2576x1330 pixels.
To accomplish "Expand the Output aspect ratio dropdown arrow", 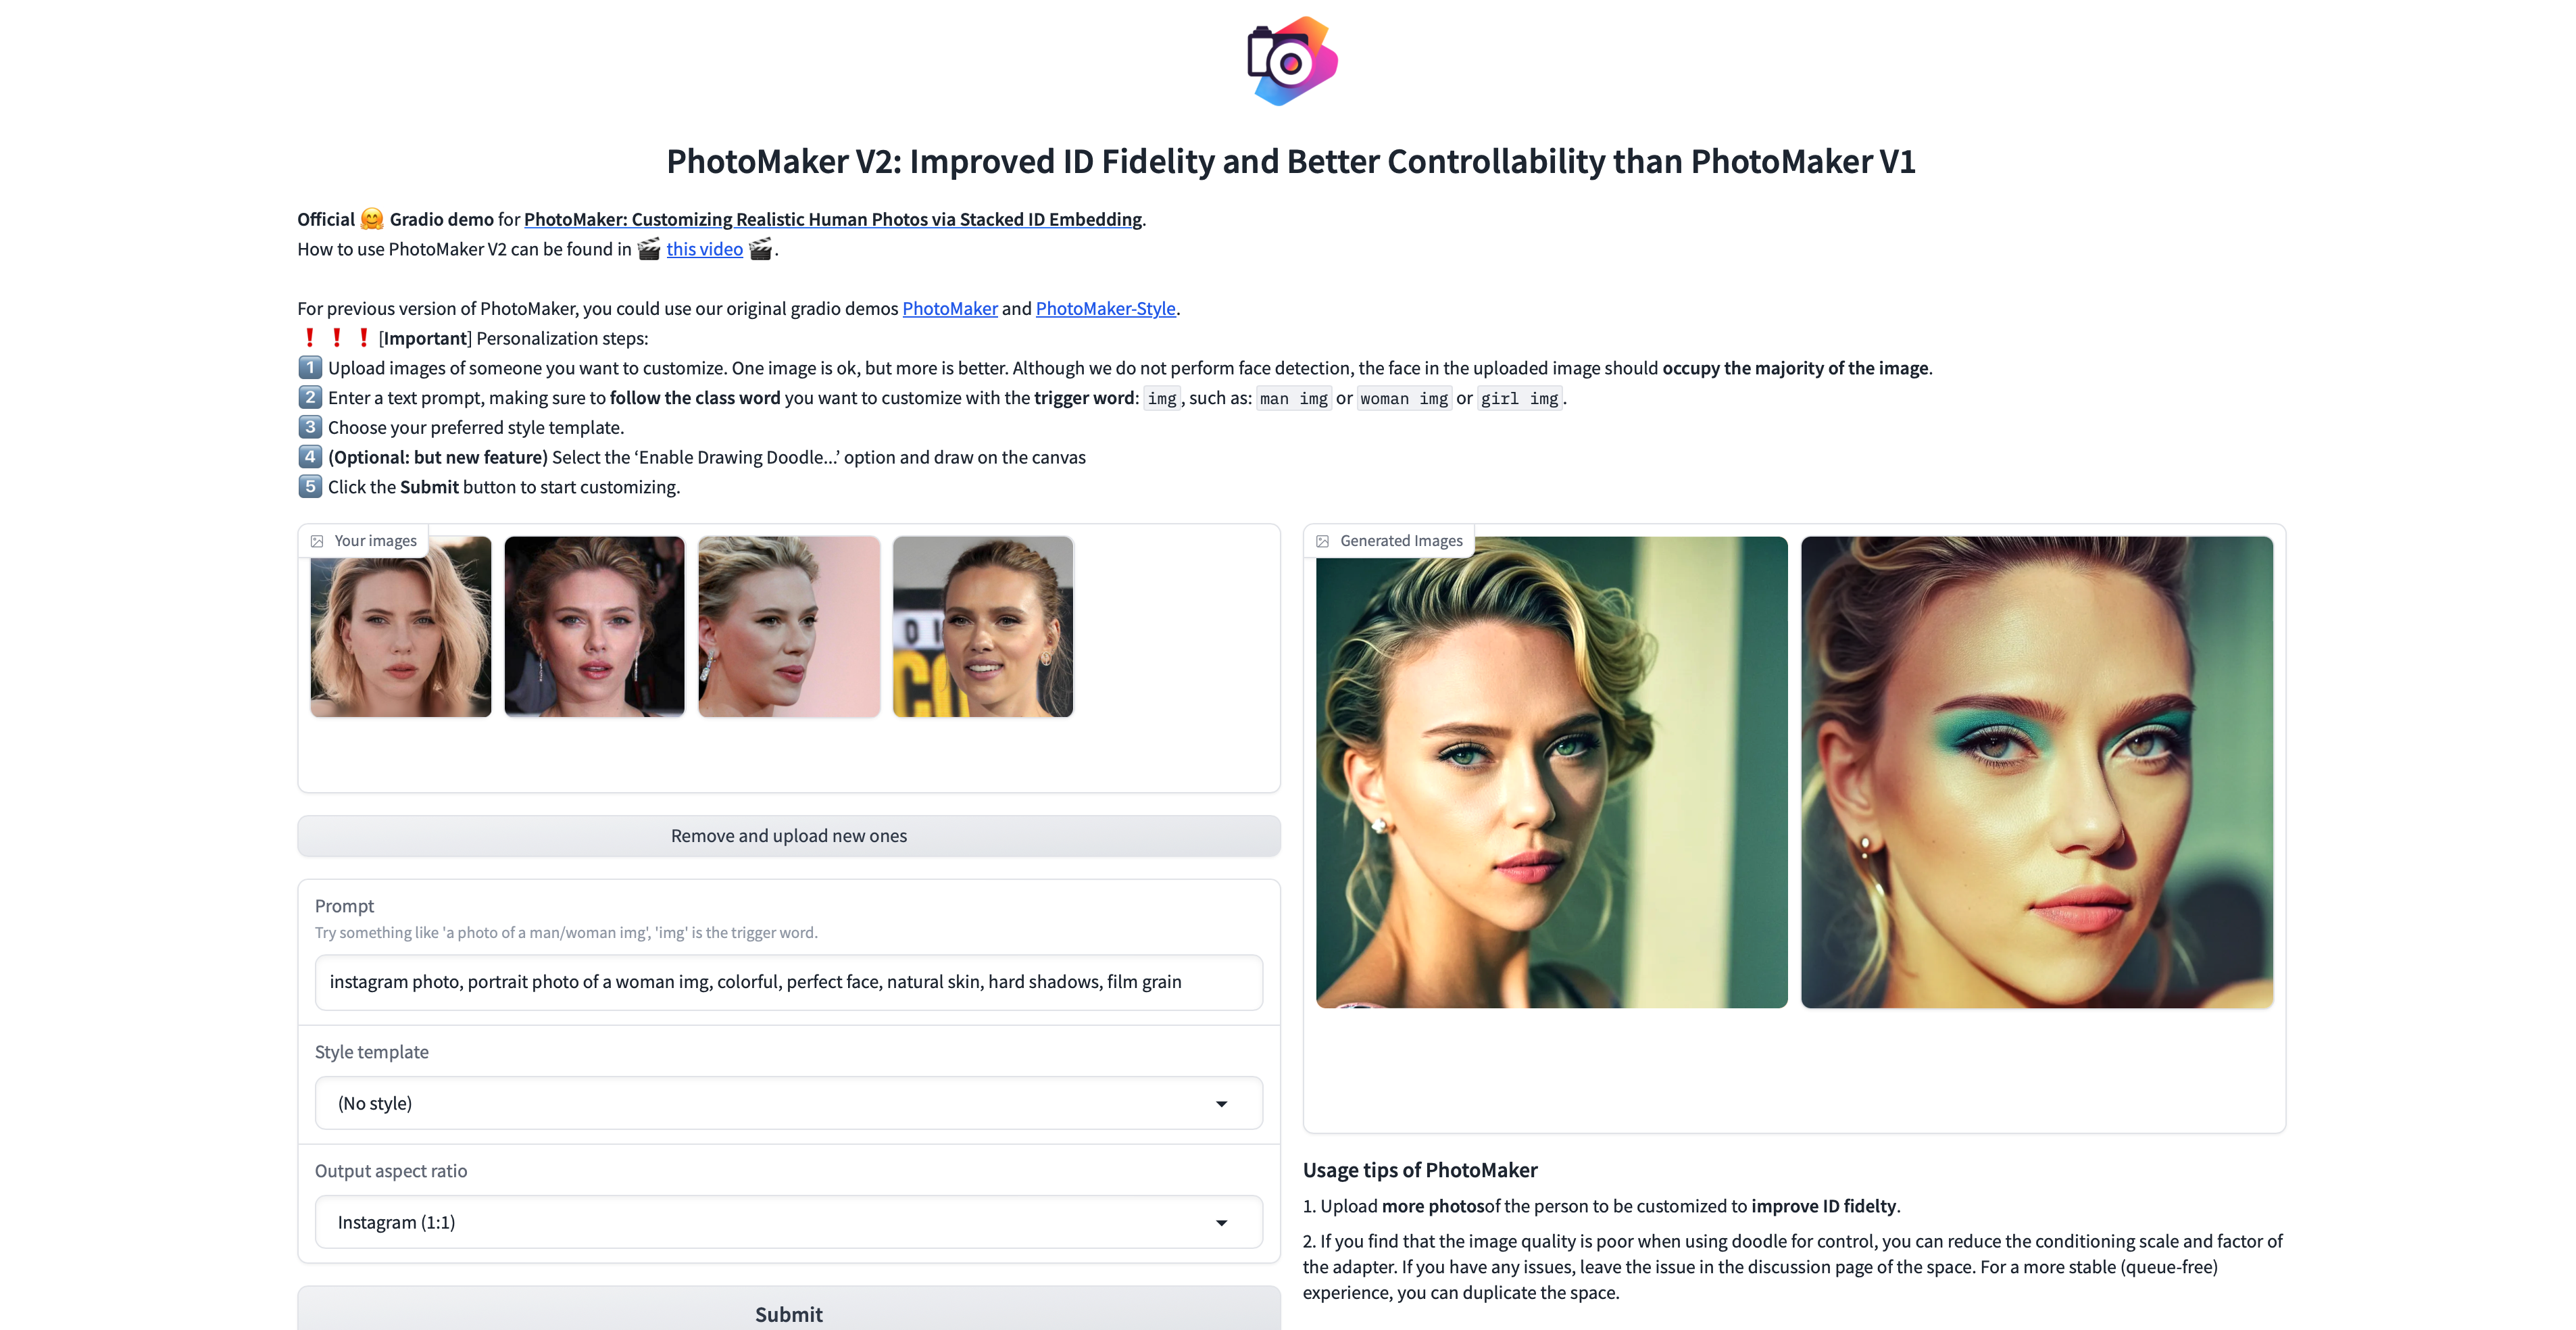I will pyautogui.click(x=1221, y=1222).
